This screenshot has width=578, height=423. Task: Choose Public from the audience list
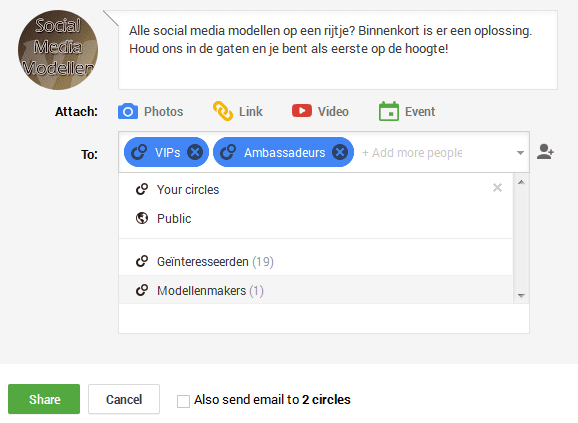[316, 219]
